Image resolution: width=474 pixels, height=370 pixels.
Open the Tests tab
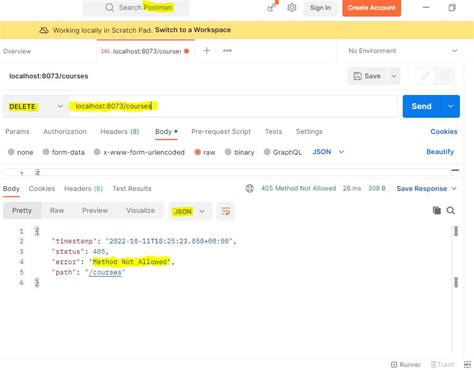273,132
